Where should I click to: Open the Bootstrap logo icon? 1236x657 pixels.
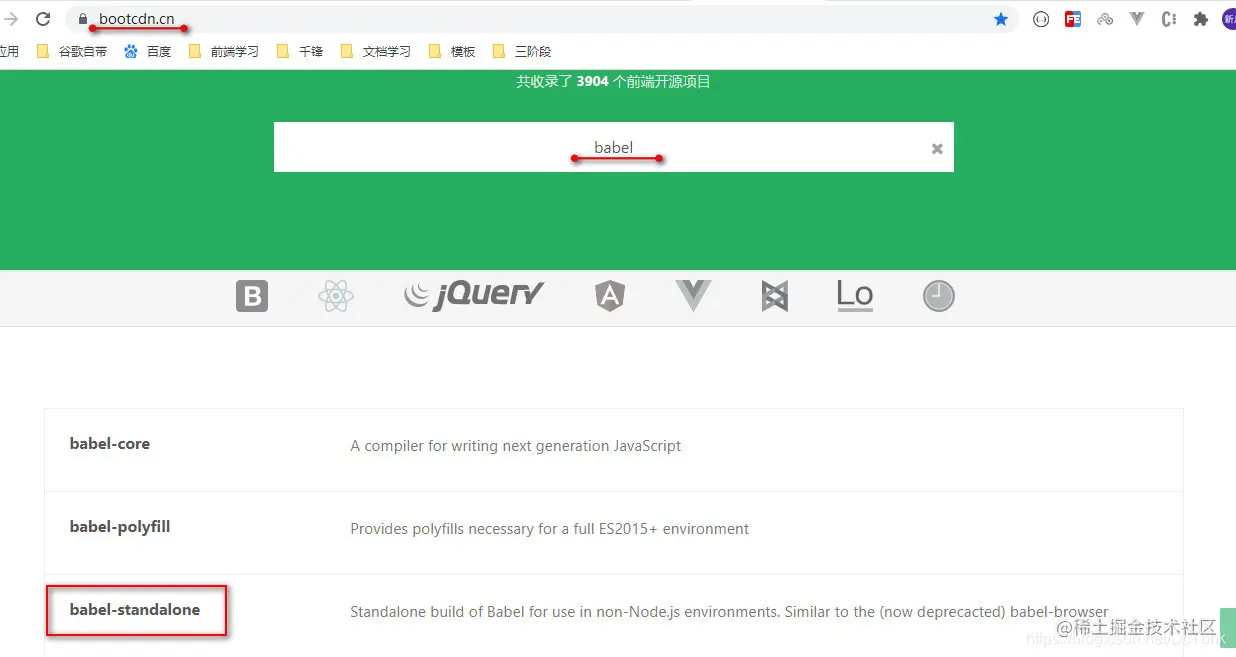coord(252,296)
